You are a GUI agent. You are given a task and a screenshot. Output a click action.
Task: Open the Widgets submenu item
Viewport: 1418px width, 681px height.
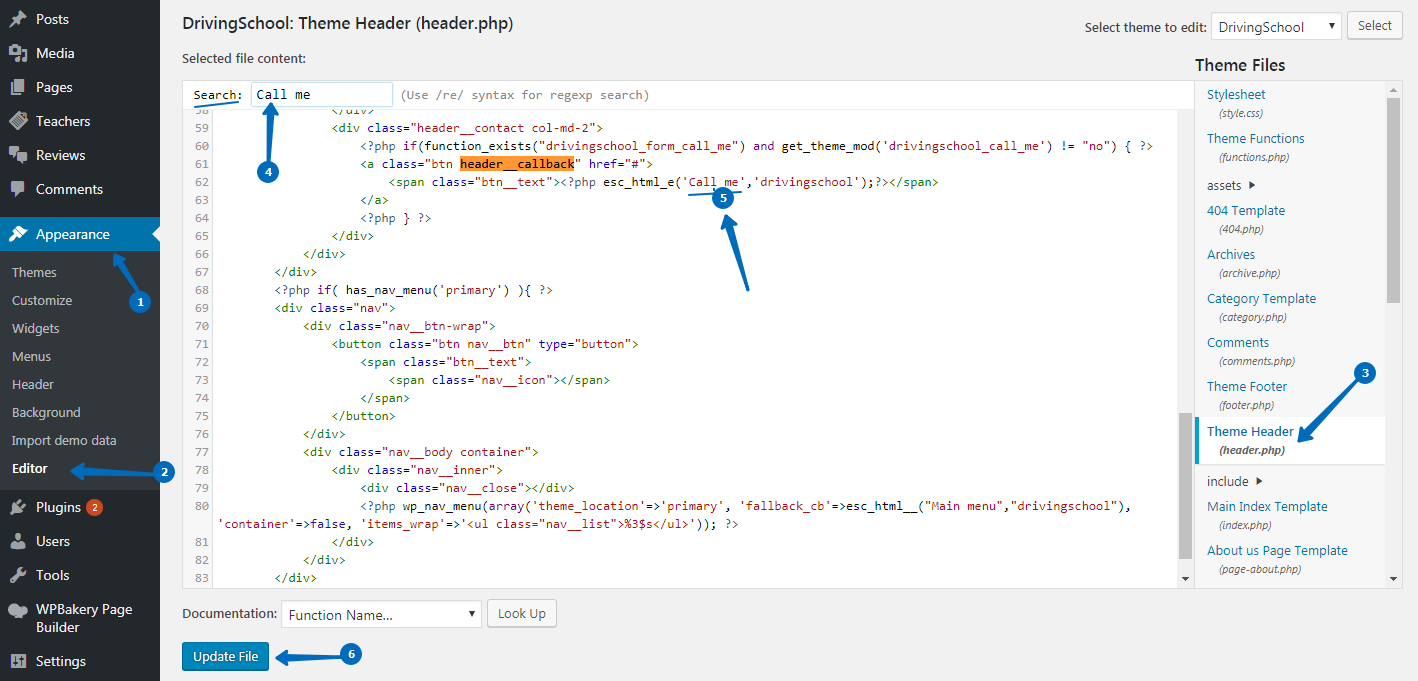tap(36, 328)
